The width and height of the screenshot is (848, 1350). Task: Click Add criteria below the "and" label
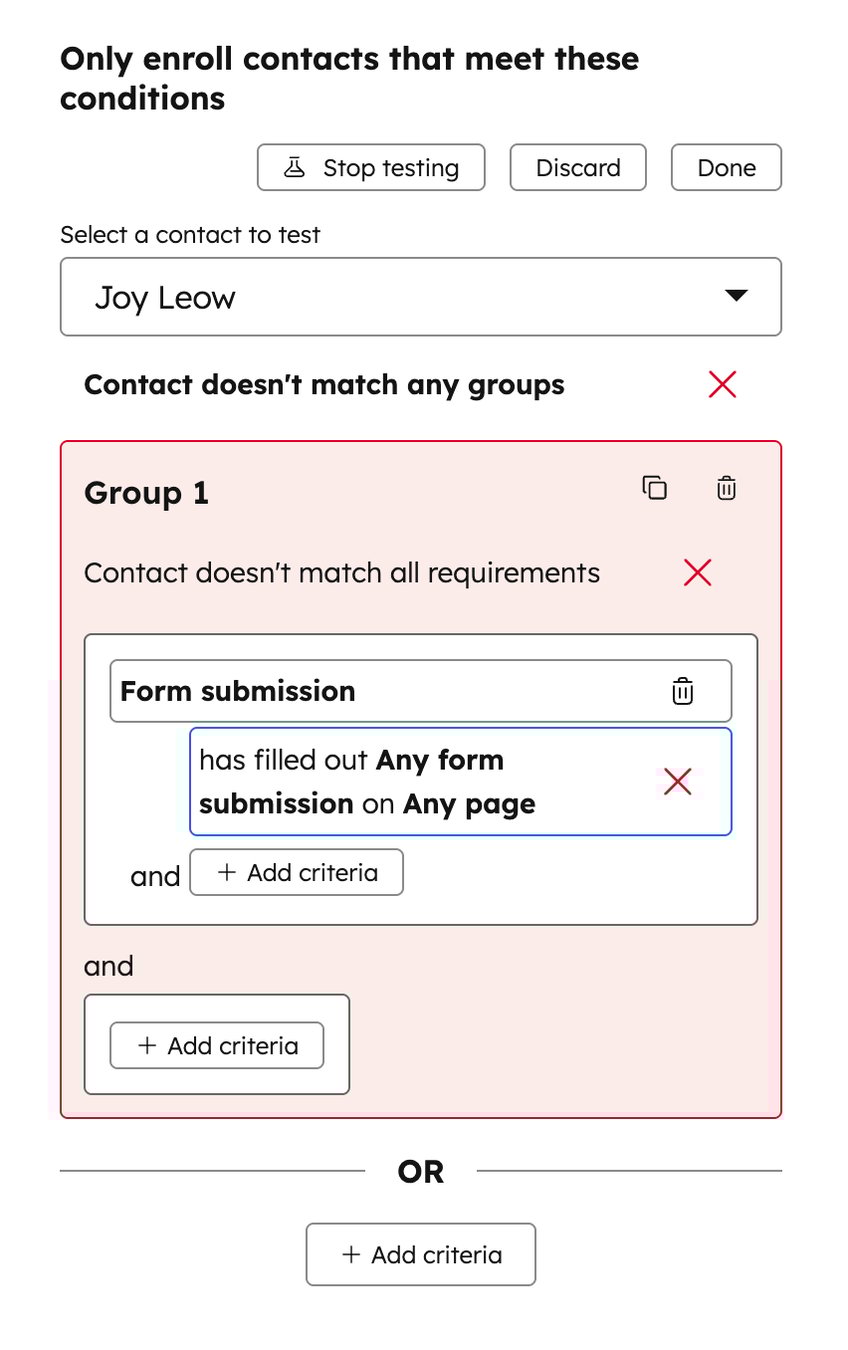(216, 1044)
